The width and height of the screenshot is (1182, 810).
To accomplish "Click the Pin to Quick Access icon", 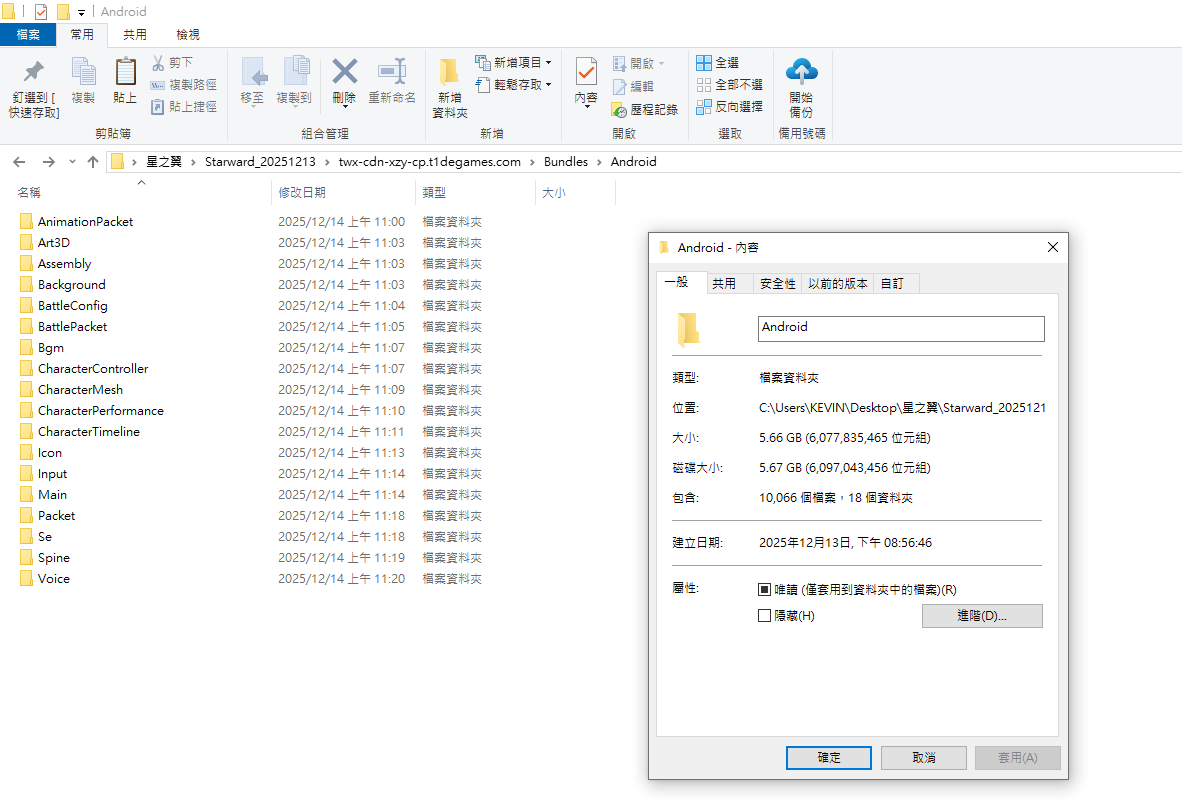I will point(34,74).
